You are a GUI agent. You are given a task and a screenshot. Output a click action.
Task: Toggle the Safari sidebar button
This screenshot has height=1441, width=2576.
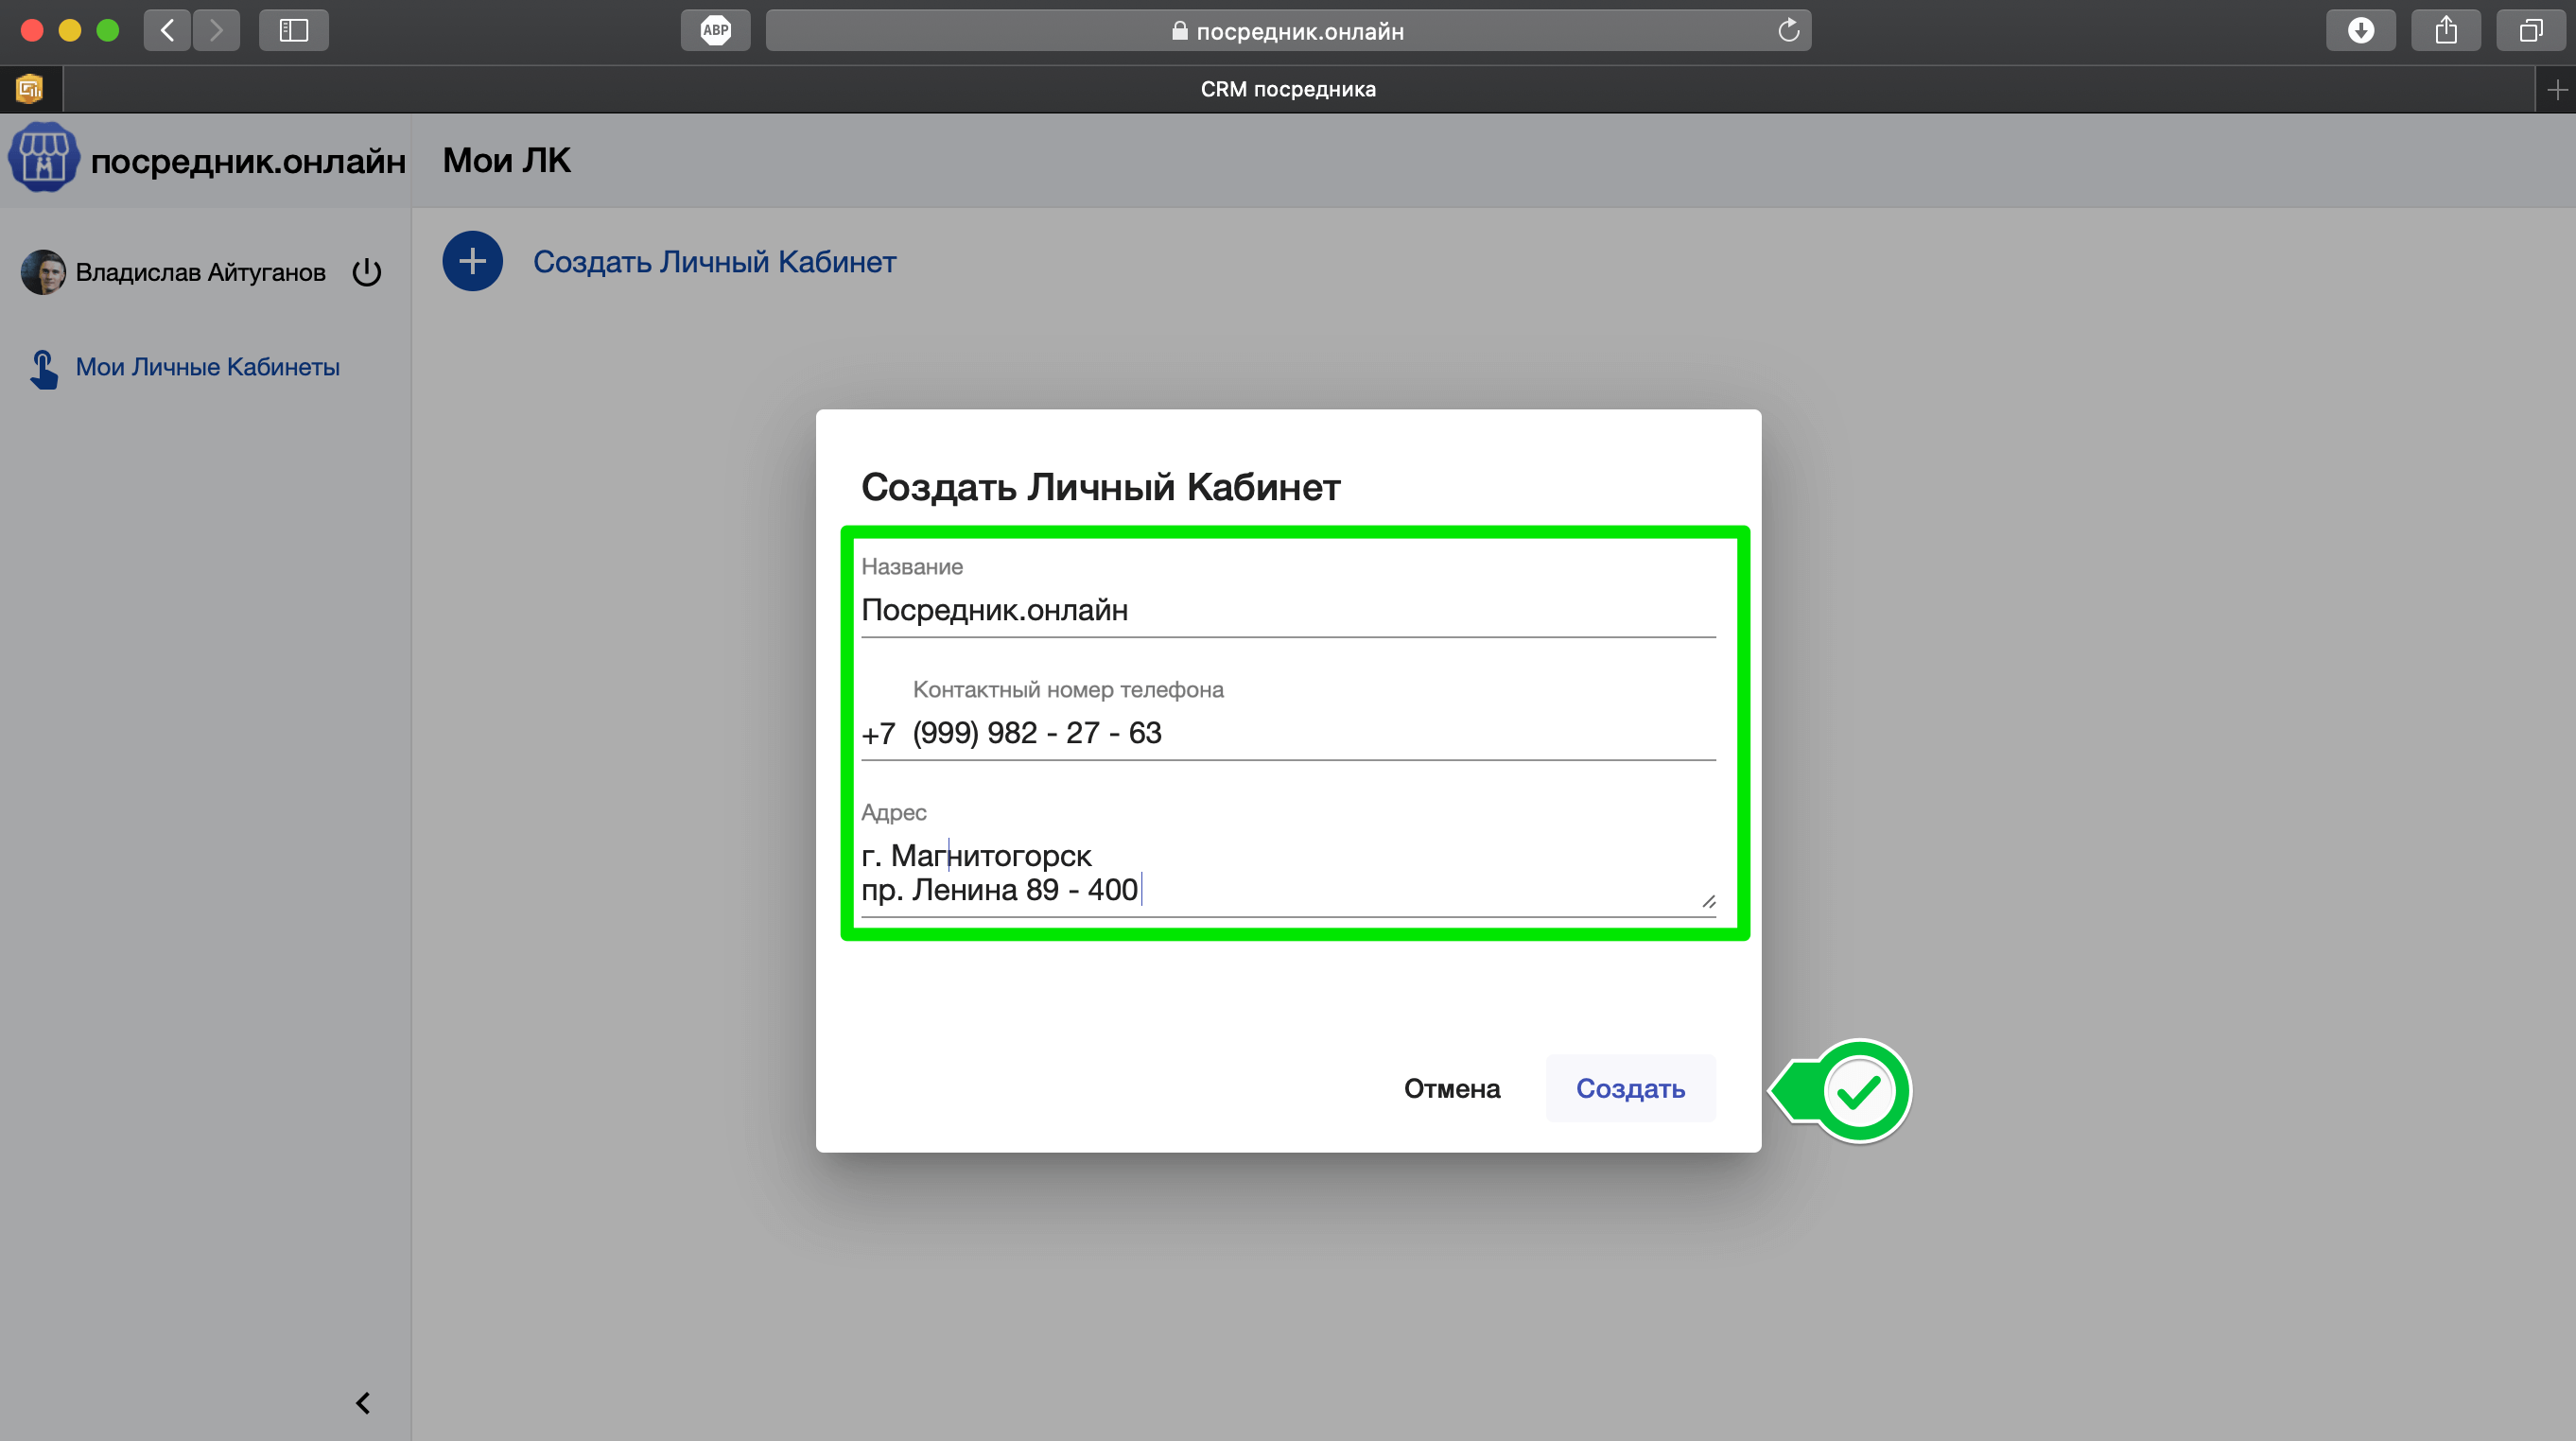pyautogui.click(x=293, y=30)
